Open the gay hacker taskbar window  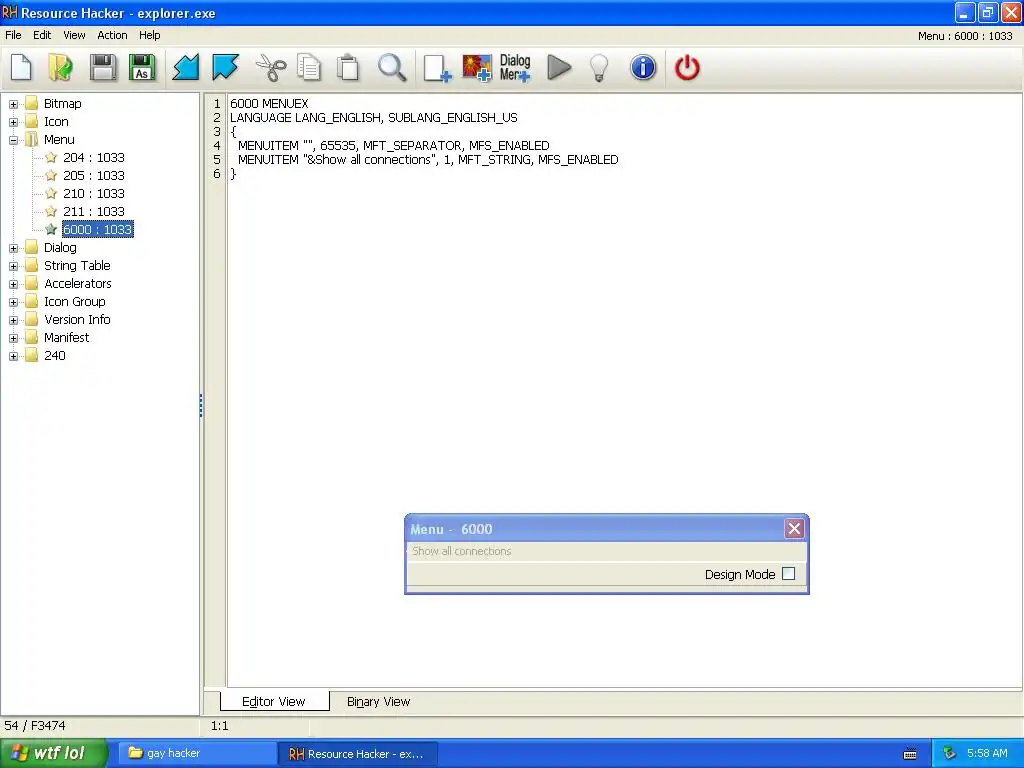196,753
